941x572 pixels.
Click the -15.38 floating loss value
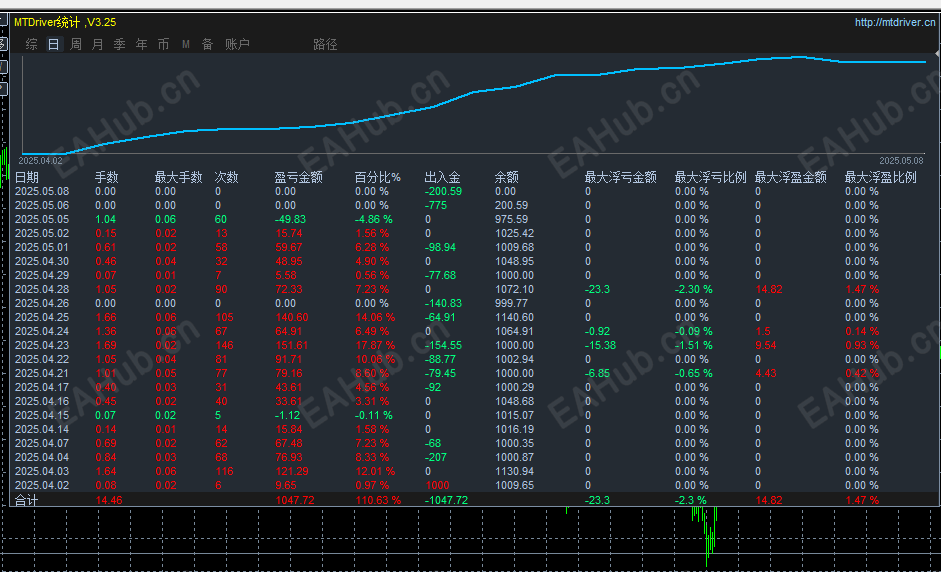coord(600,345)
